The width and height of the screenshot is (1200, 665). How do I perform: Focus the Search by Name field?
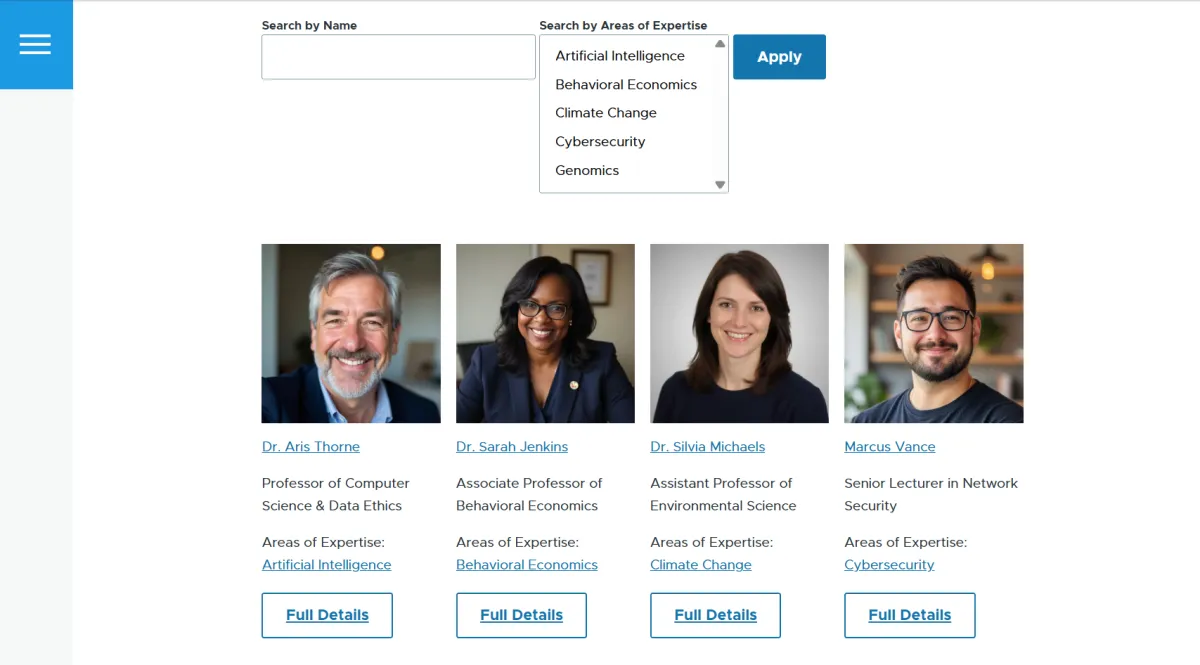pyautogui.click(x=398, y=57)
